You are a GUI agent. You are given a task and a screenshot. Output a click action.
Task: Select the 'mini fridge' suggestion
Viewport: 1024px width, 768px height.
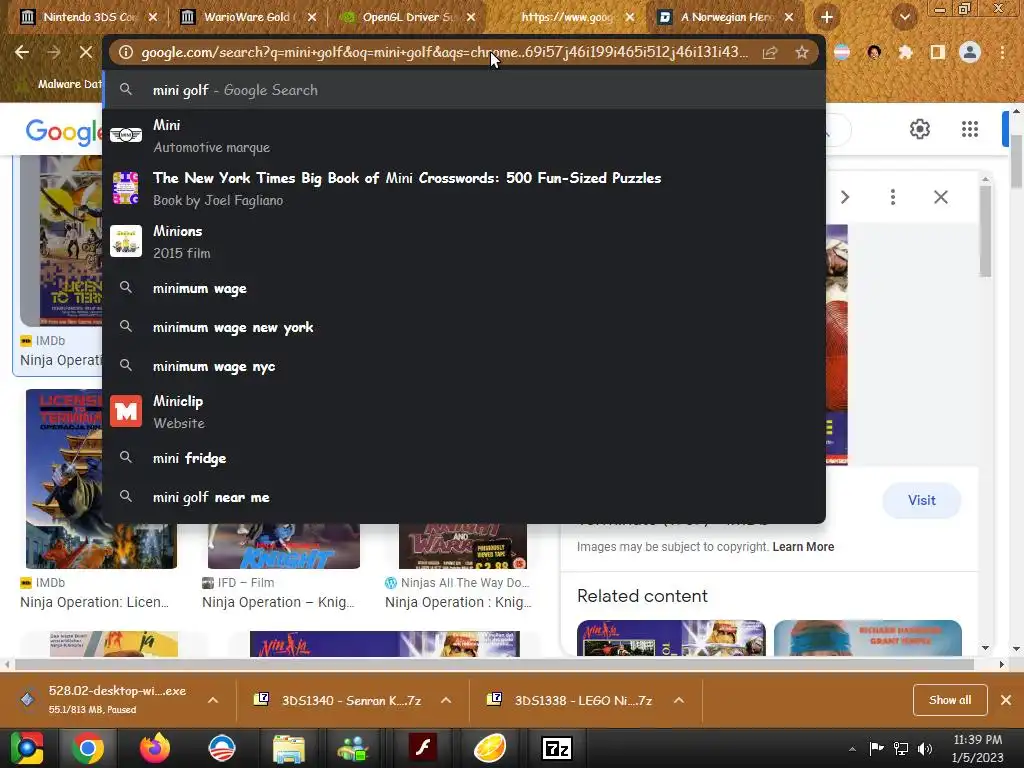point(464,458)
